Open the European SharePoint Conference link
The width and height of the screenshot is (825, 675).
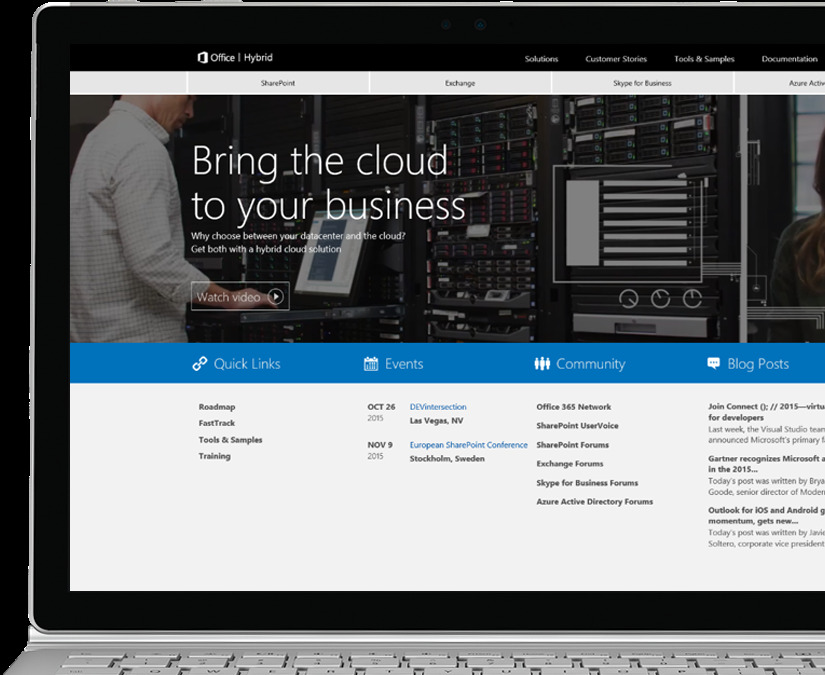(x=468, y=445)
